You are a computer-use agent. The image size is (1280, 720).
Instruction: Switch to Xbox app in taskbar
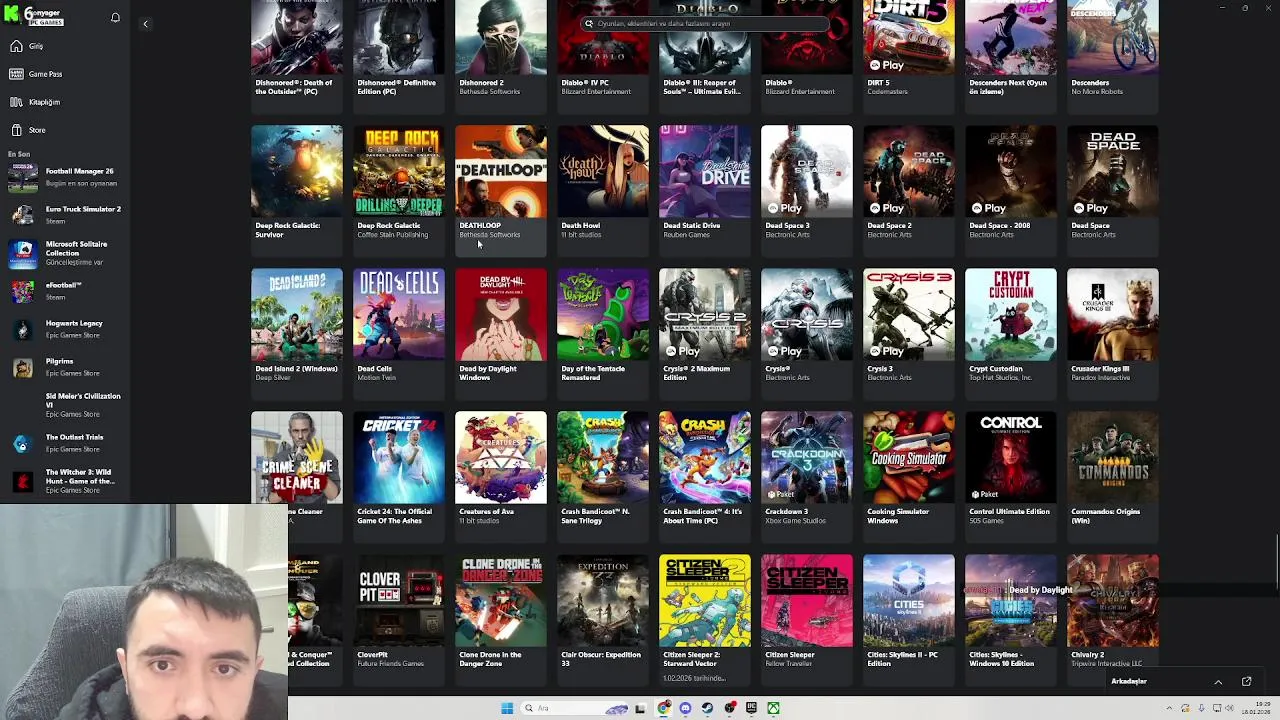[x=773, y=708]
